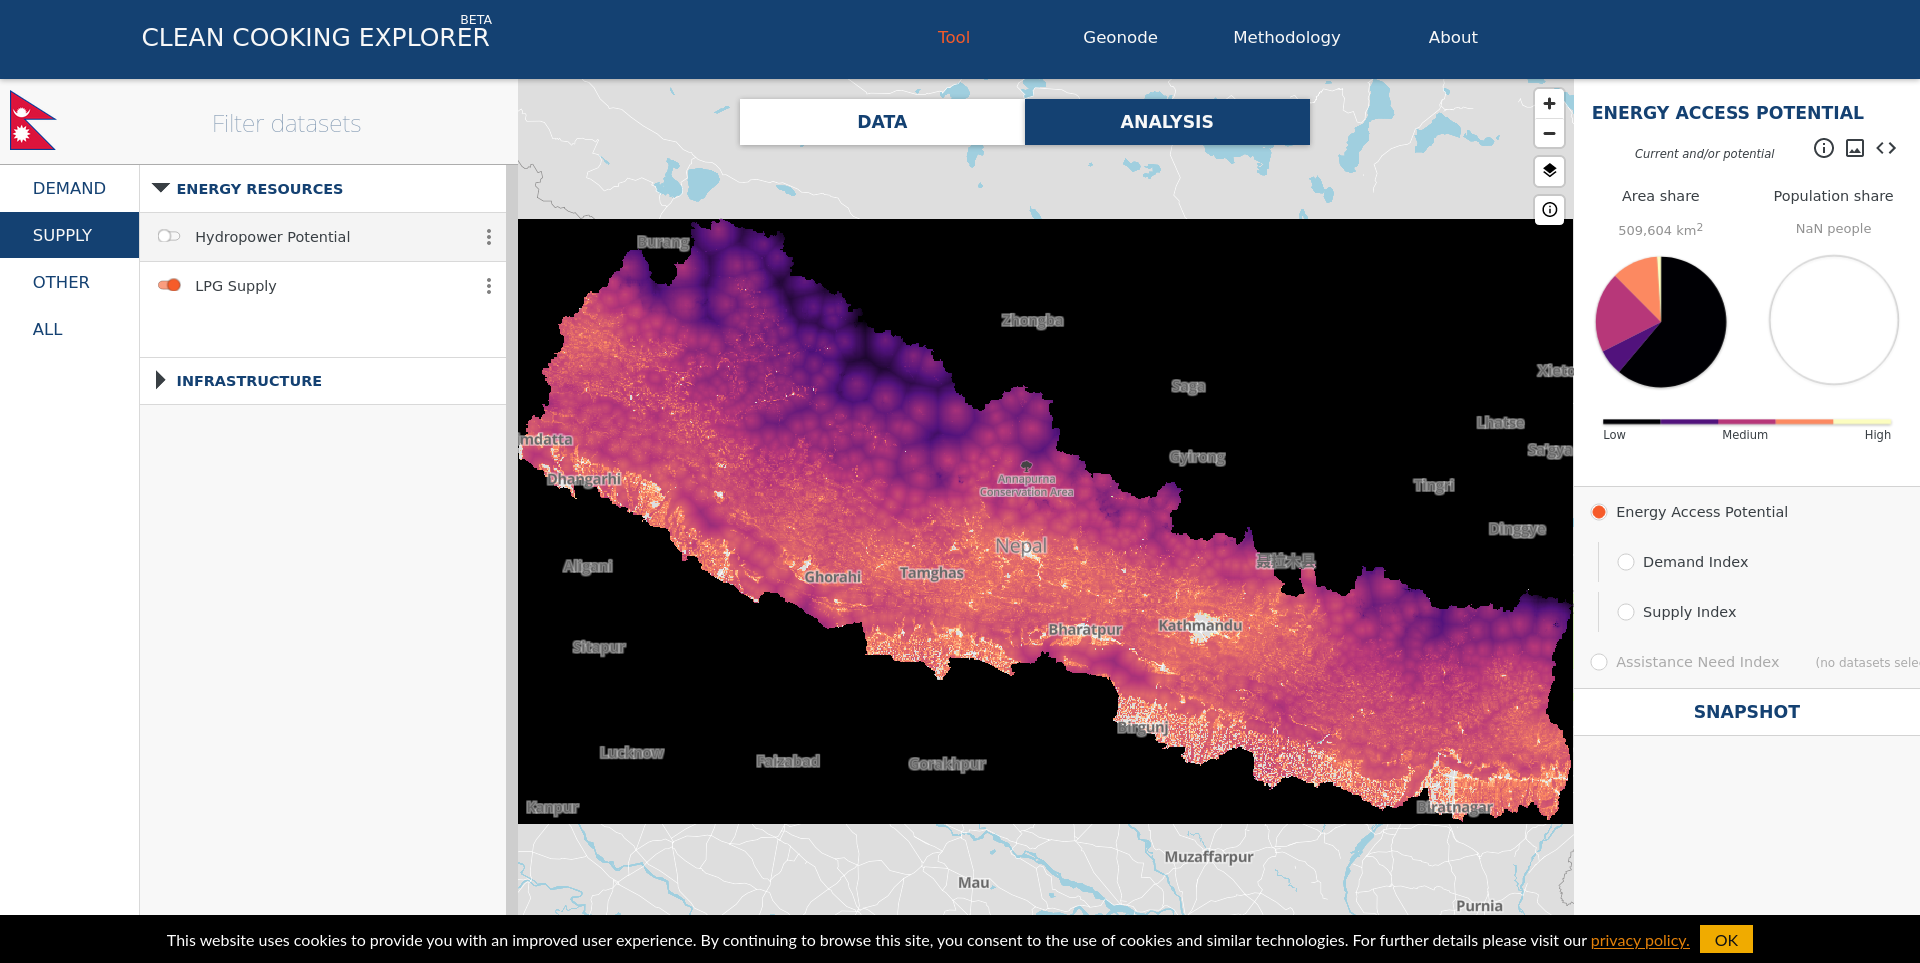Open the embed code icon
This screenshot has width=1920, height=963.
1886,148
